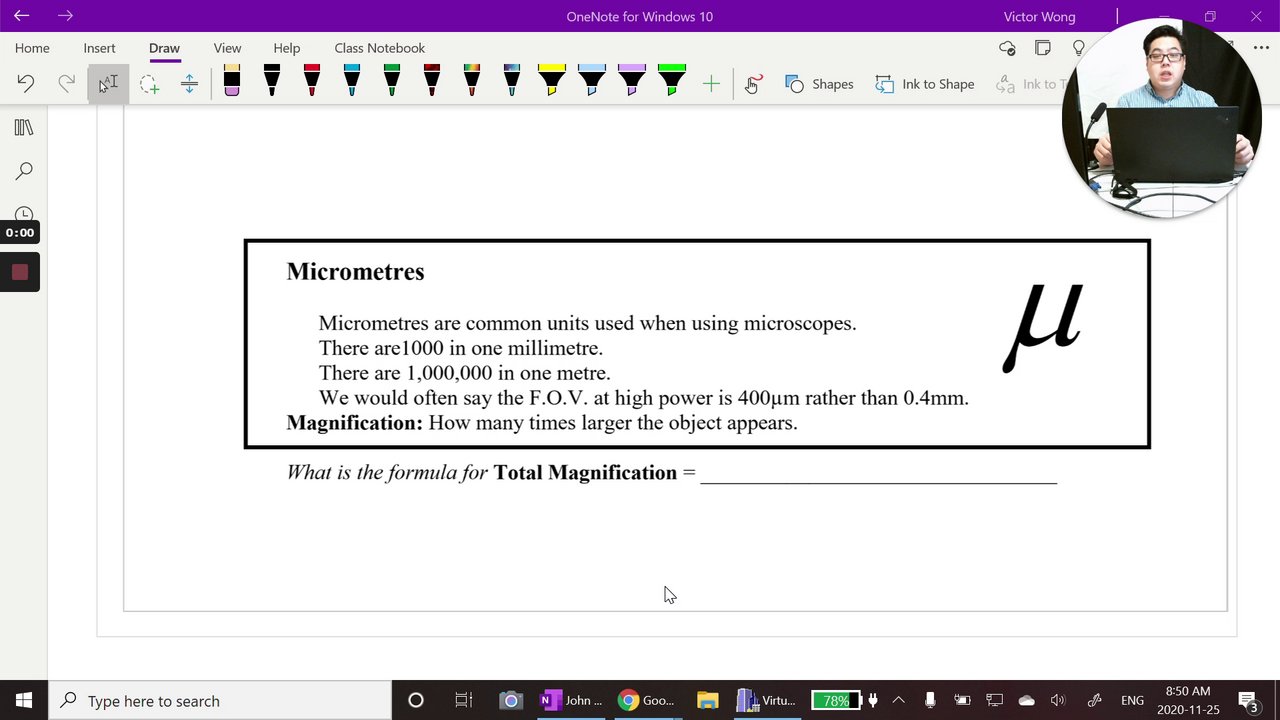Enable Ink to Shape

925,84
